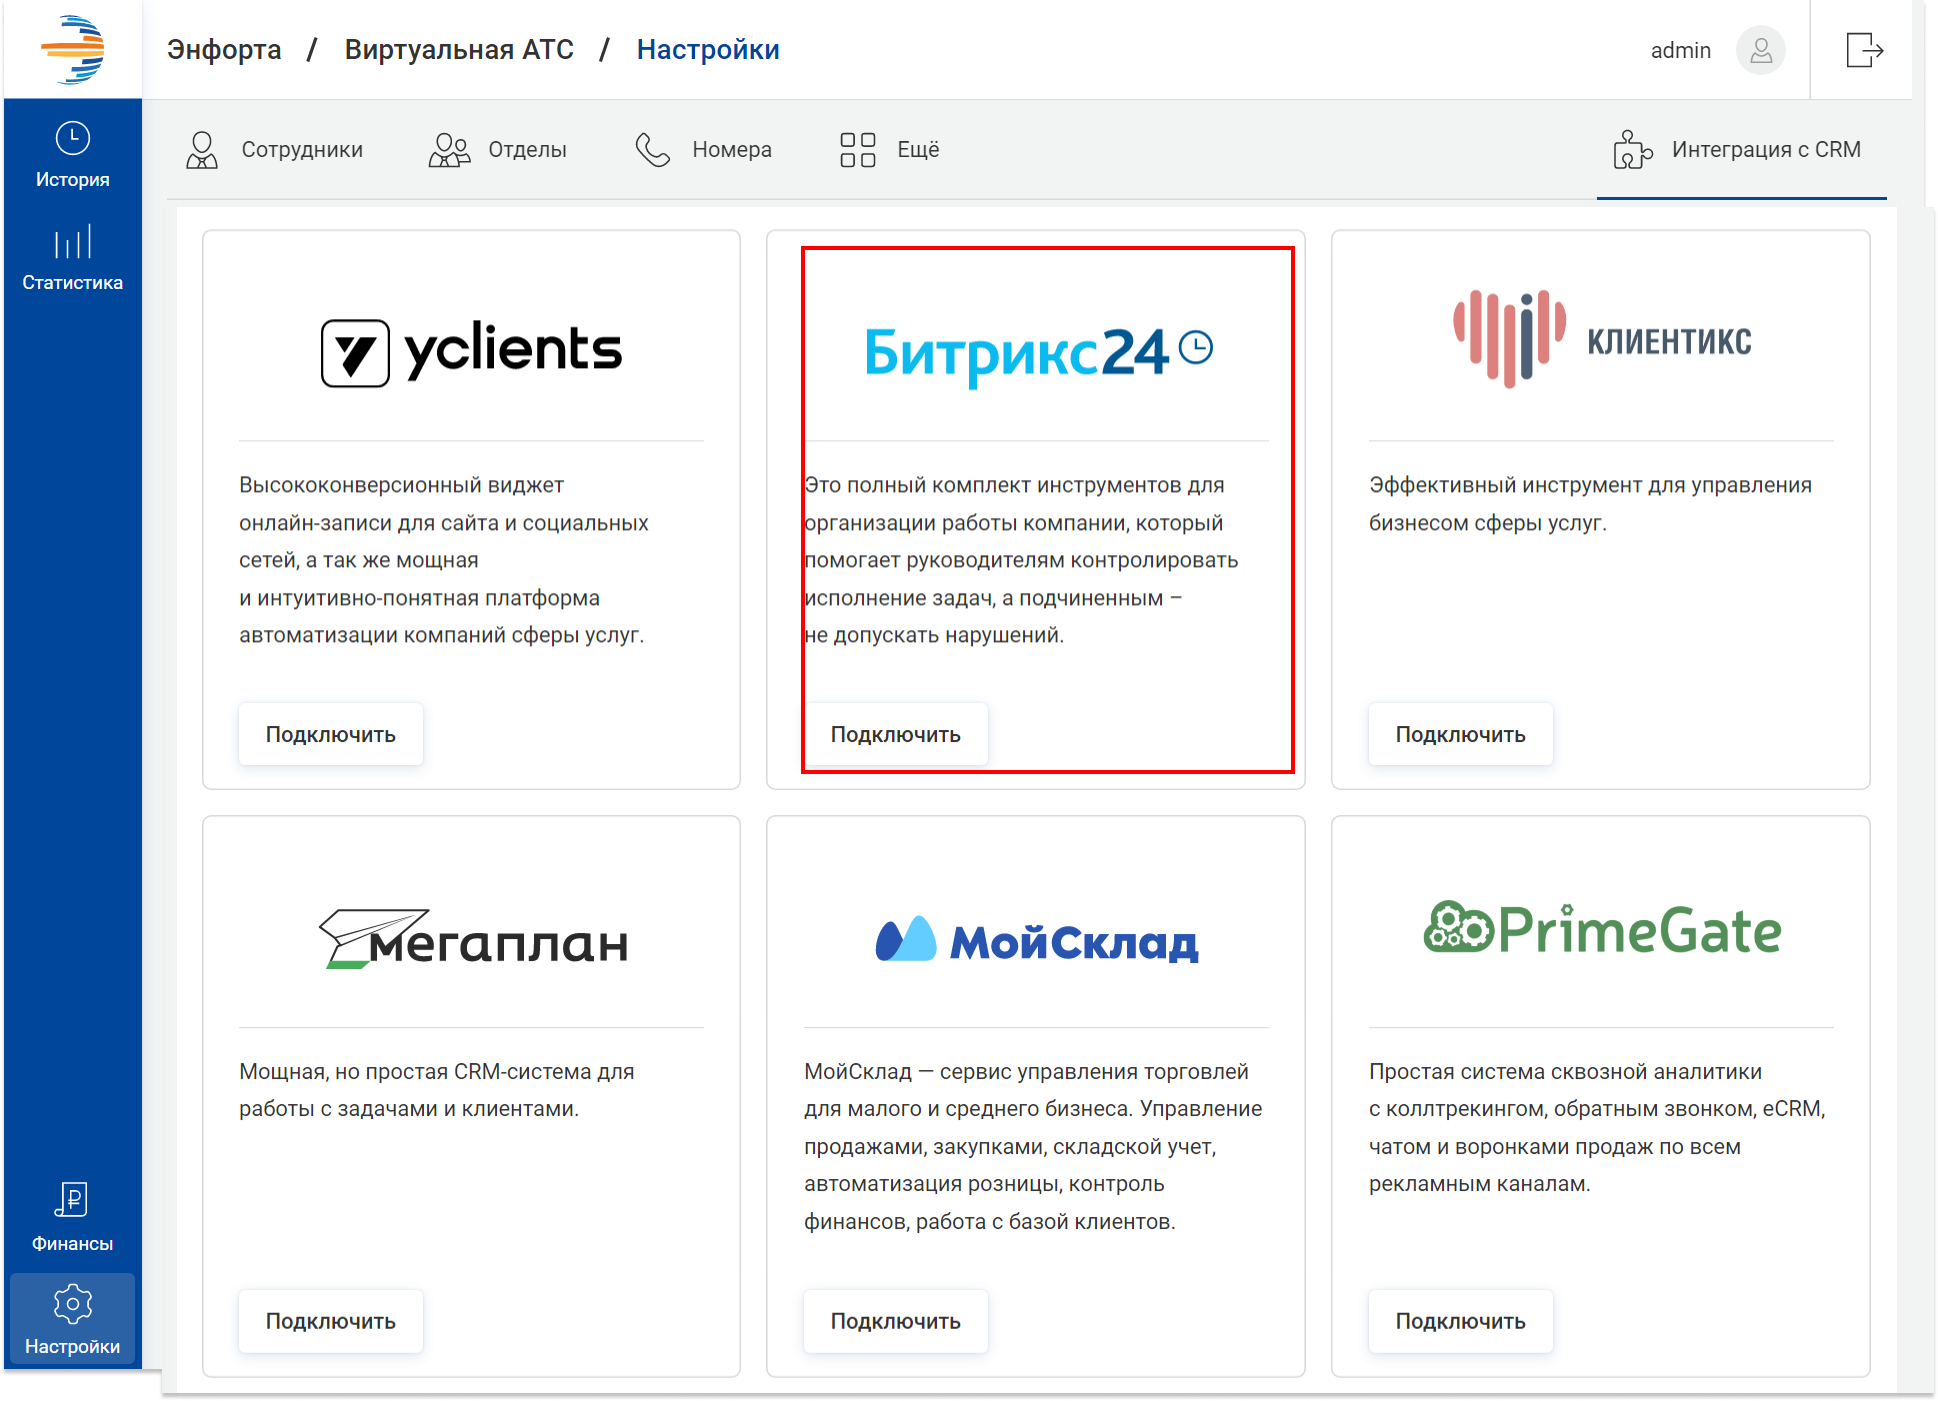This screenshot has height=1401, width=1938.
Task: Open Финансы label in the sidebar
Action: pos(72,1244)
